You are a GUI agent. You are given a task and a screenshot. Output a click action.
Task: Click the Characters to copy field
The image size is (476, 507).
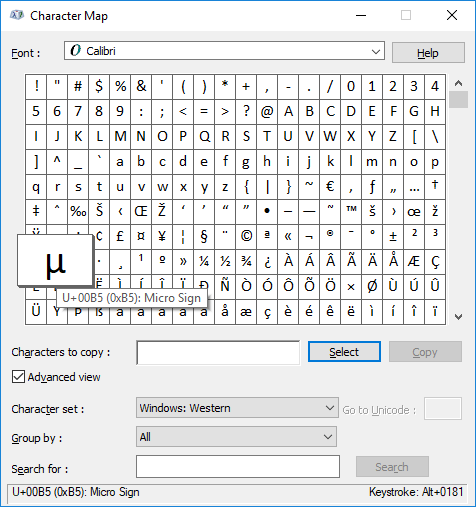[218, 352]
